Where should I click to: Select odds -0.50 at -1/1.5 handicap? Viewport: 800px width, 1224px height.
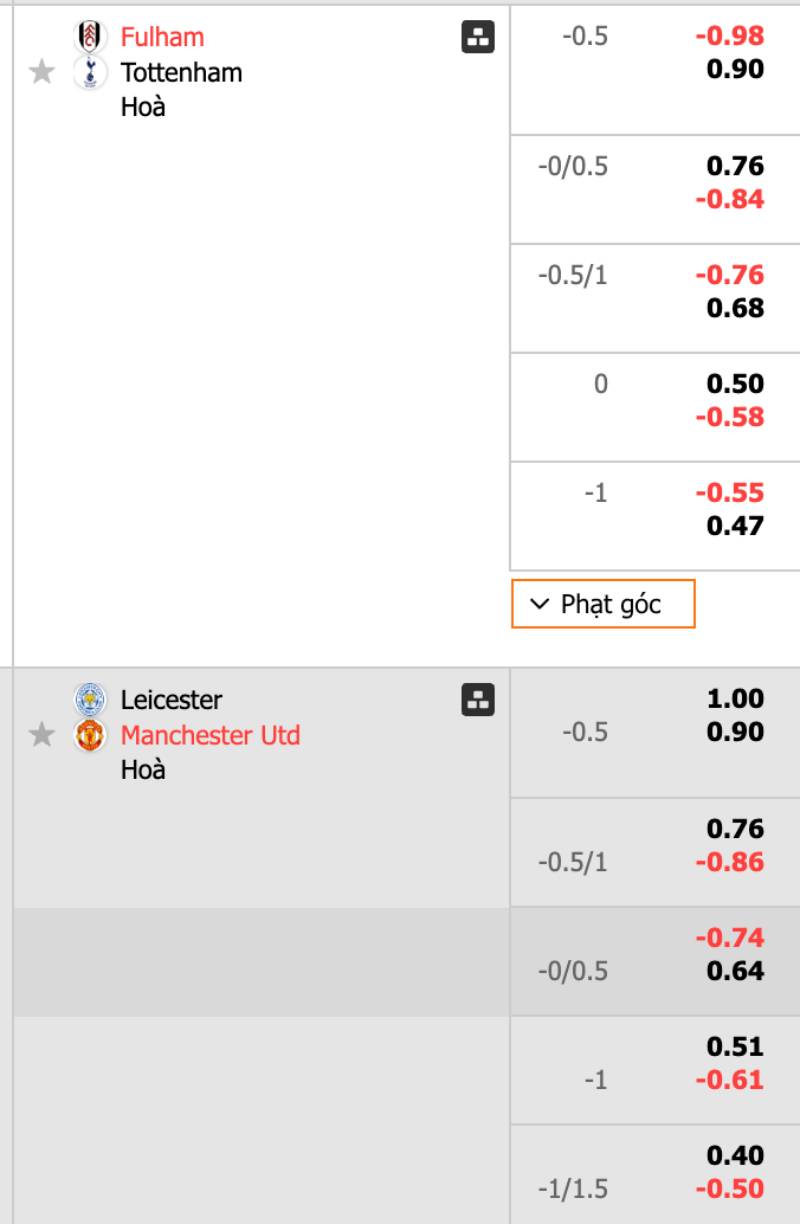click(x=730, y=1189)
